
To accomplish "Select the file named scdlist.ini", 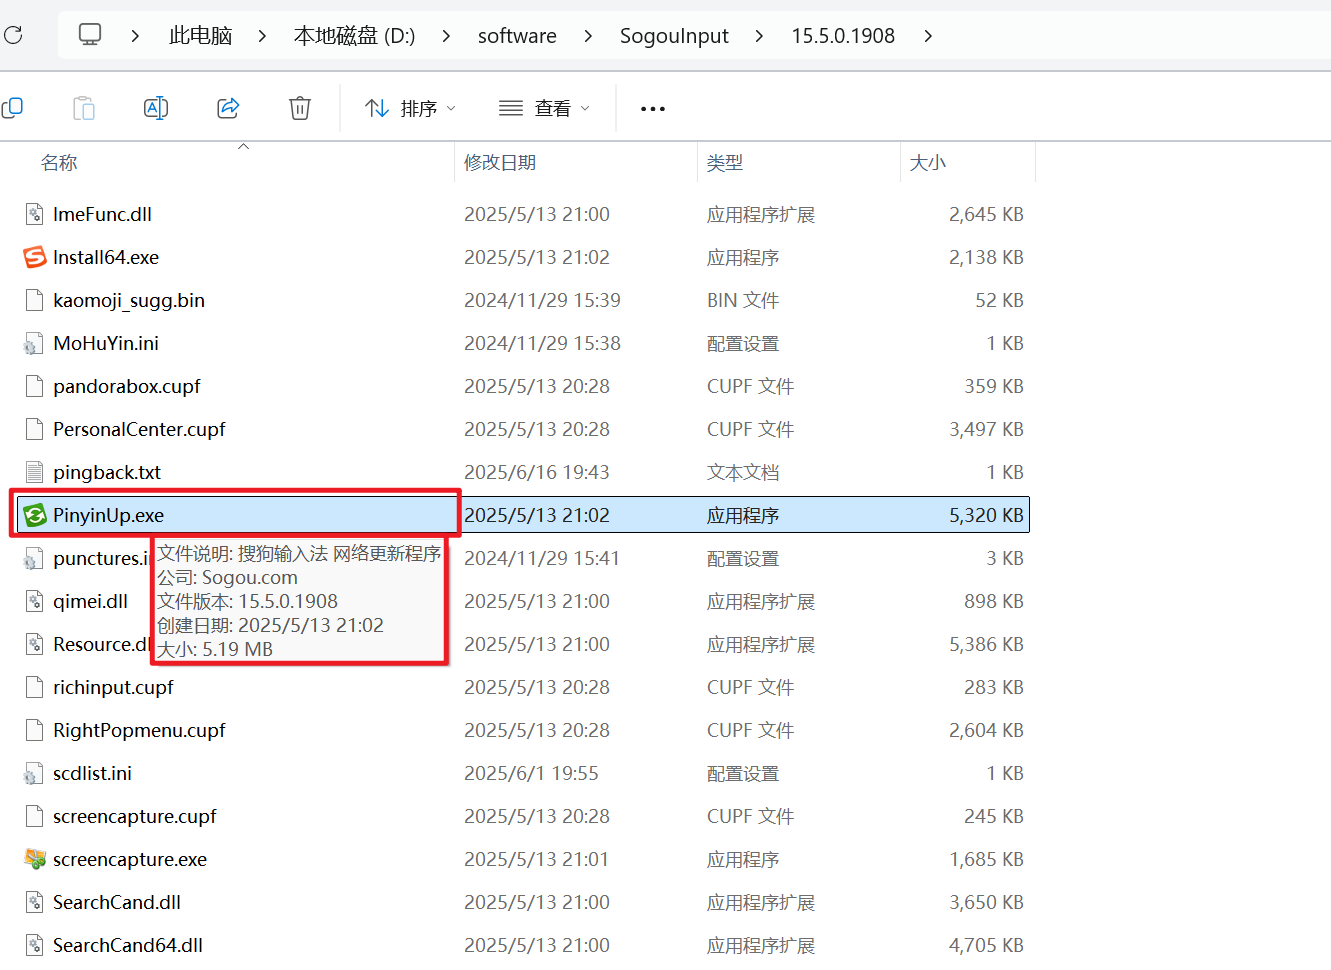I will (92, 773).
